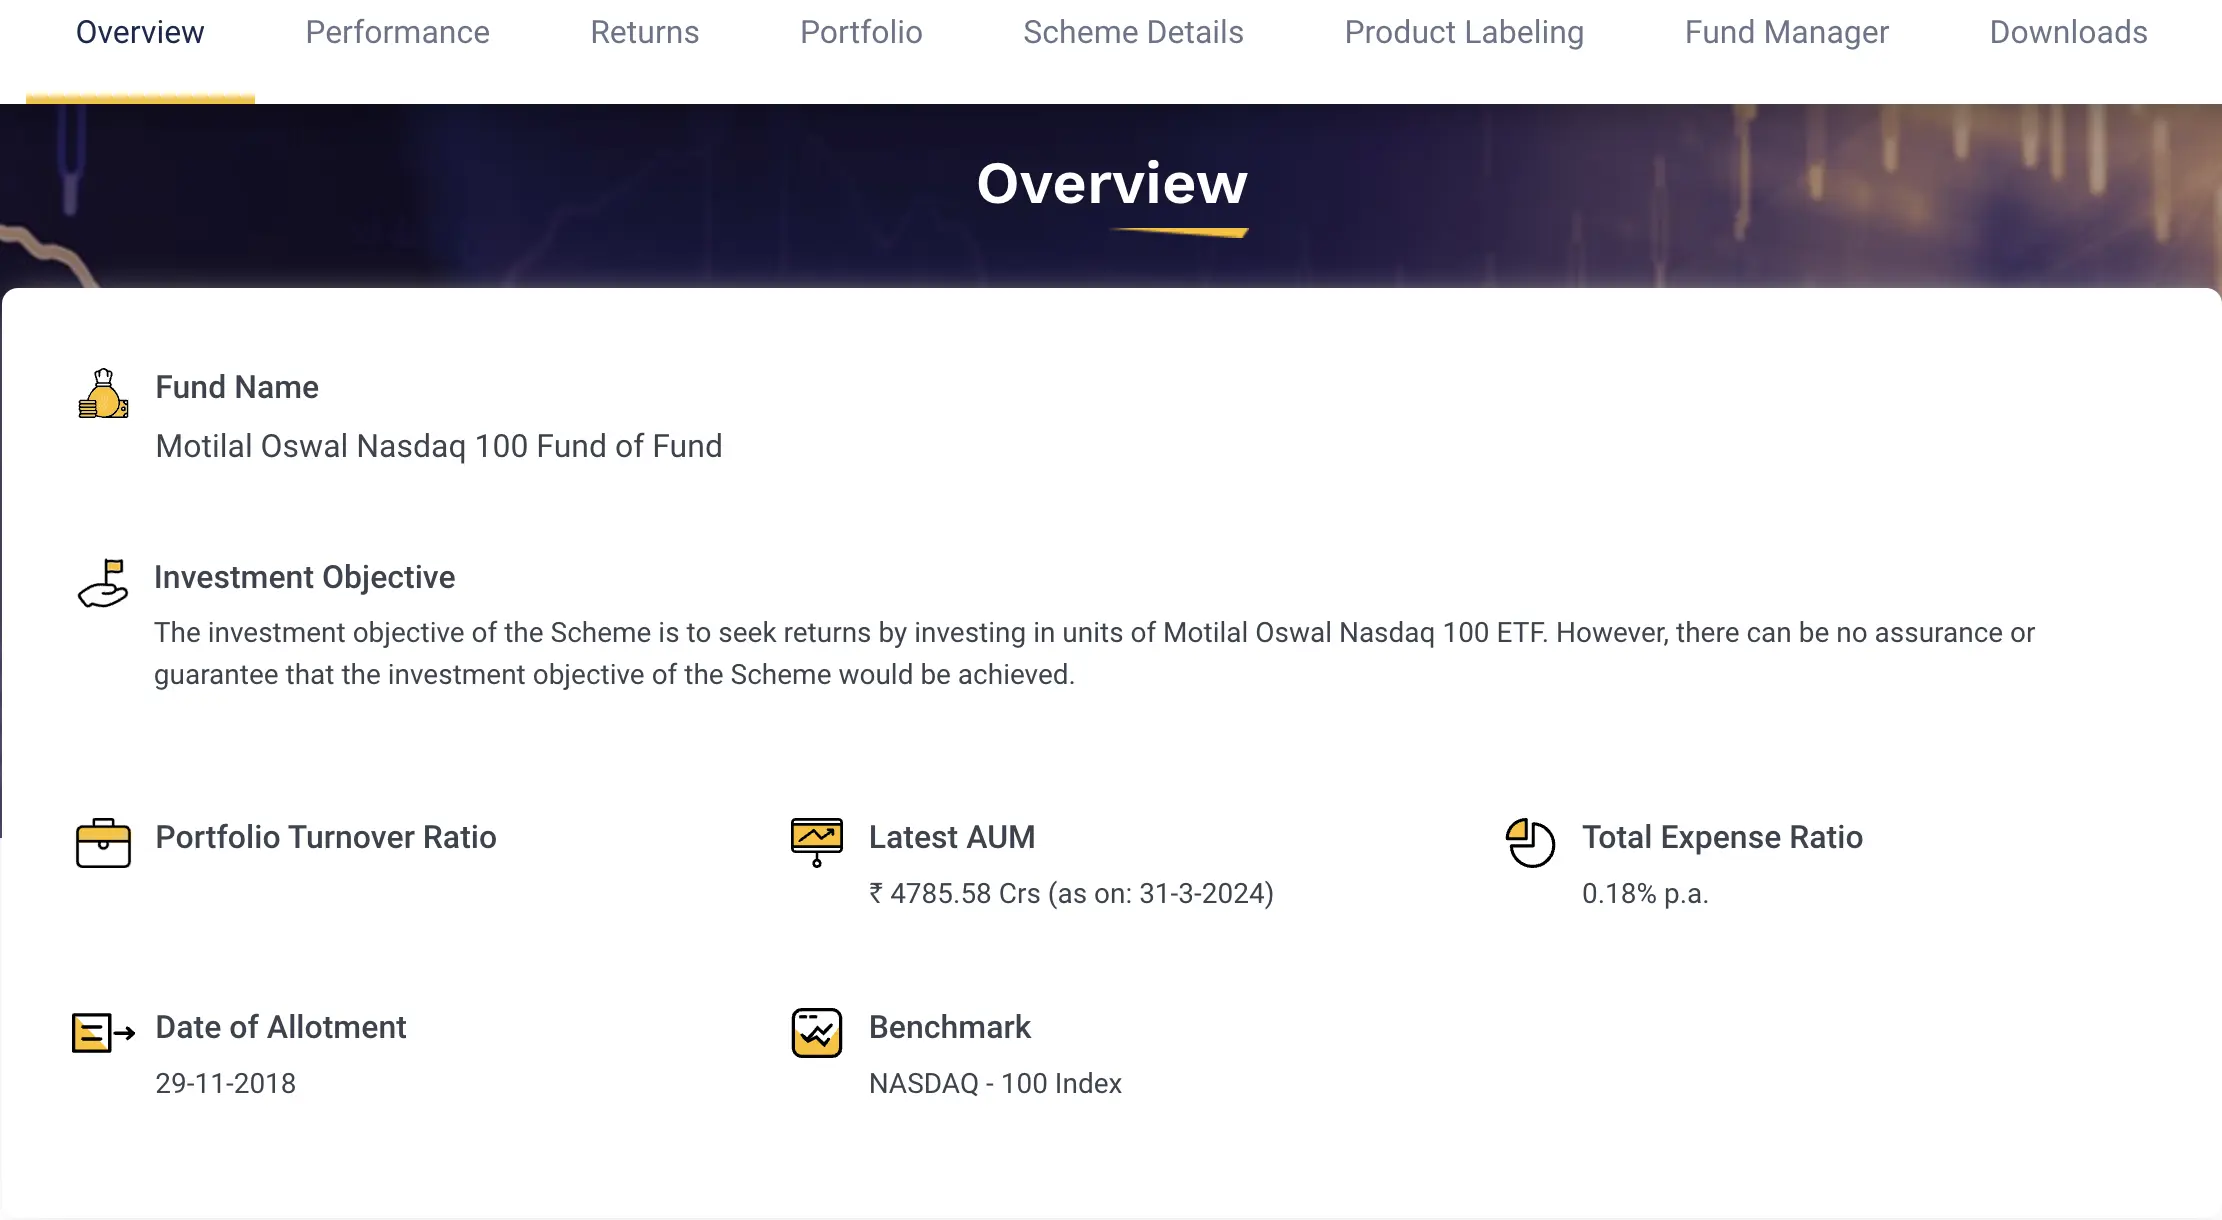Click the Benchmark label

coord(950,1027)
